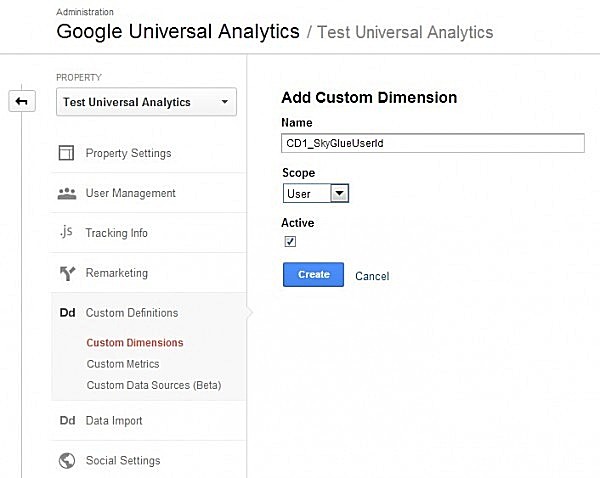Viewport: 600px width, 478px height.
Task: Open Google Universal Analytics breadcrumb heading
Action: [178, 31]
